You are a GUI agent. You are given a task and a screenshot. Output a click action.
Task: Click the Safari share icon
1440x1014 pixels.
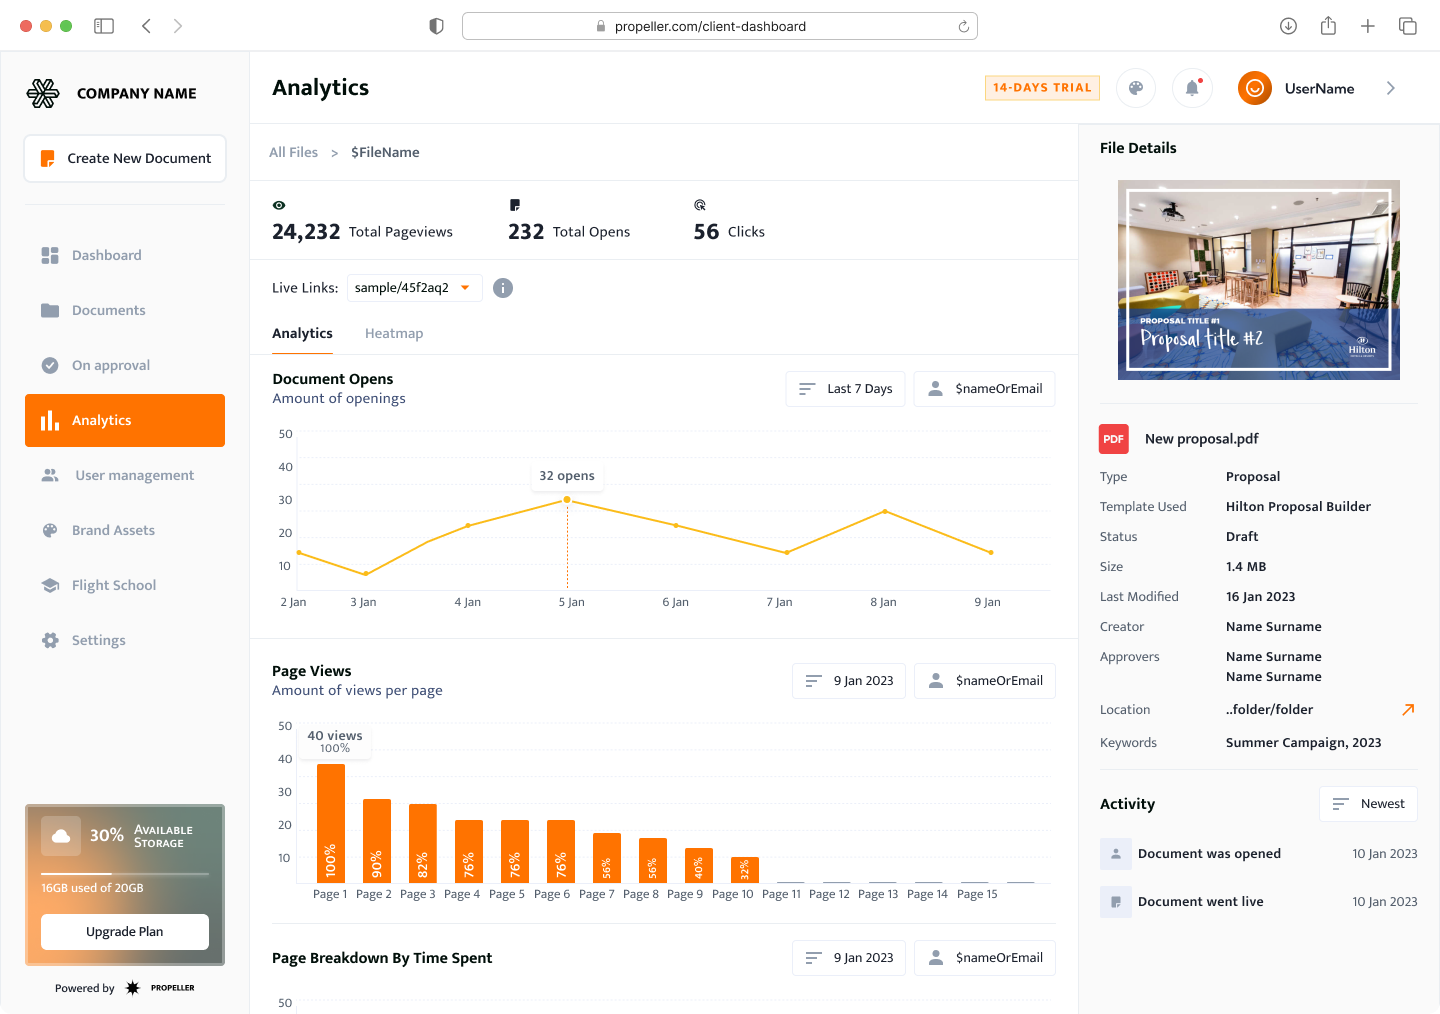coord(1328,26)
